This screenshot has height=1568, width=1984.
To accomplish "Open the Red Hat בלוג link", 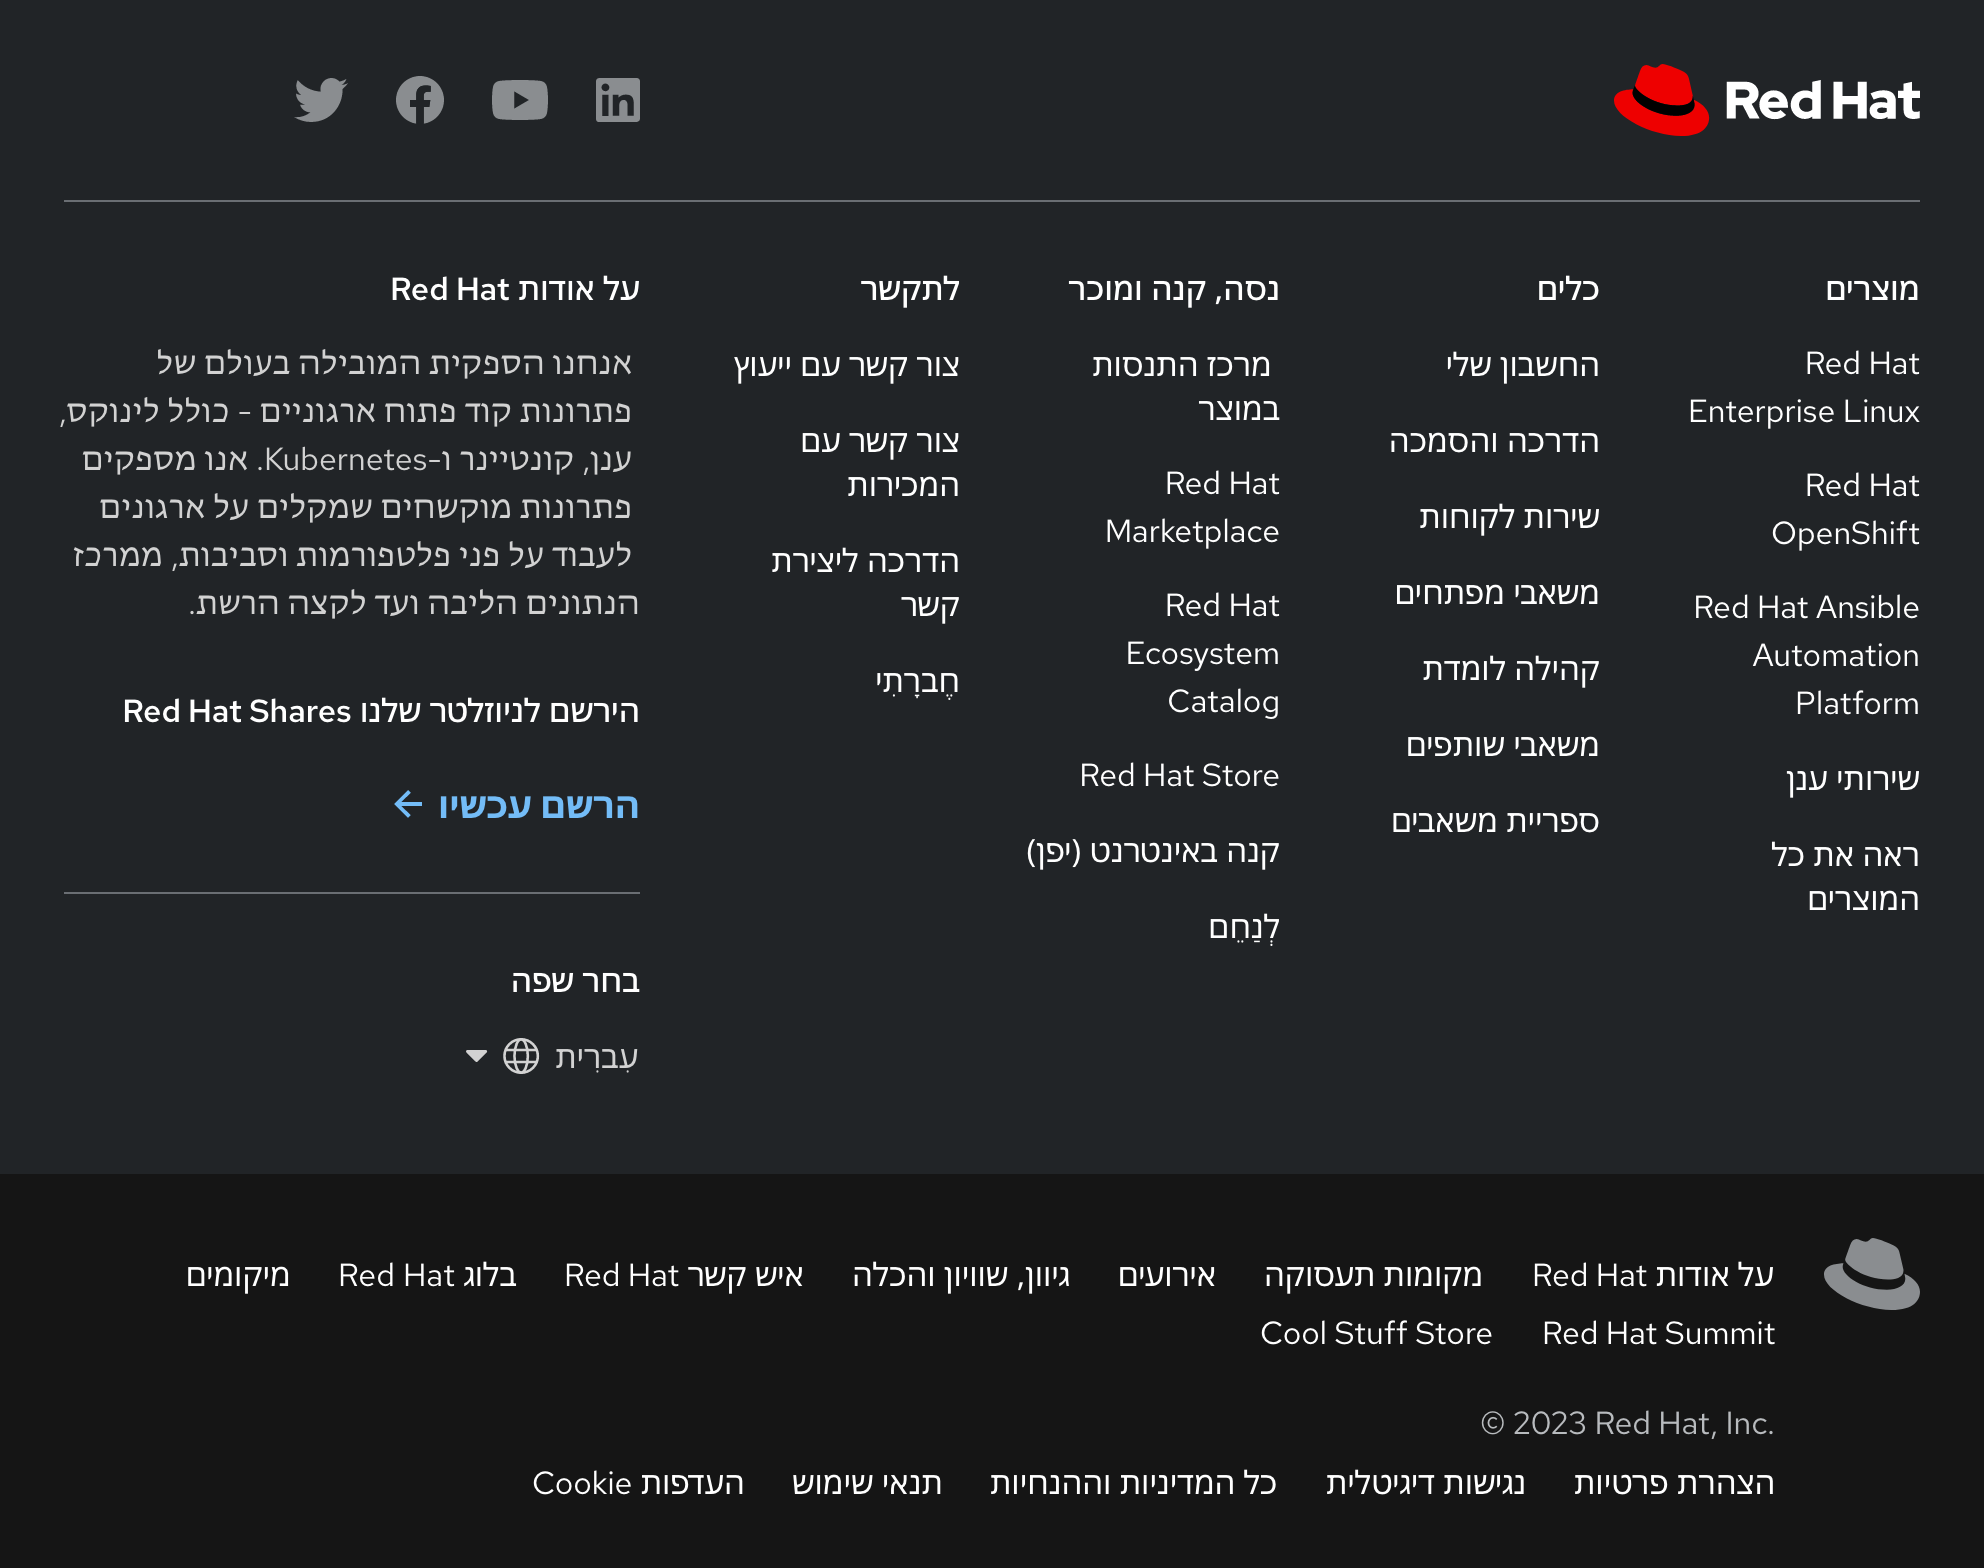I will click(428, 1275).
